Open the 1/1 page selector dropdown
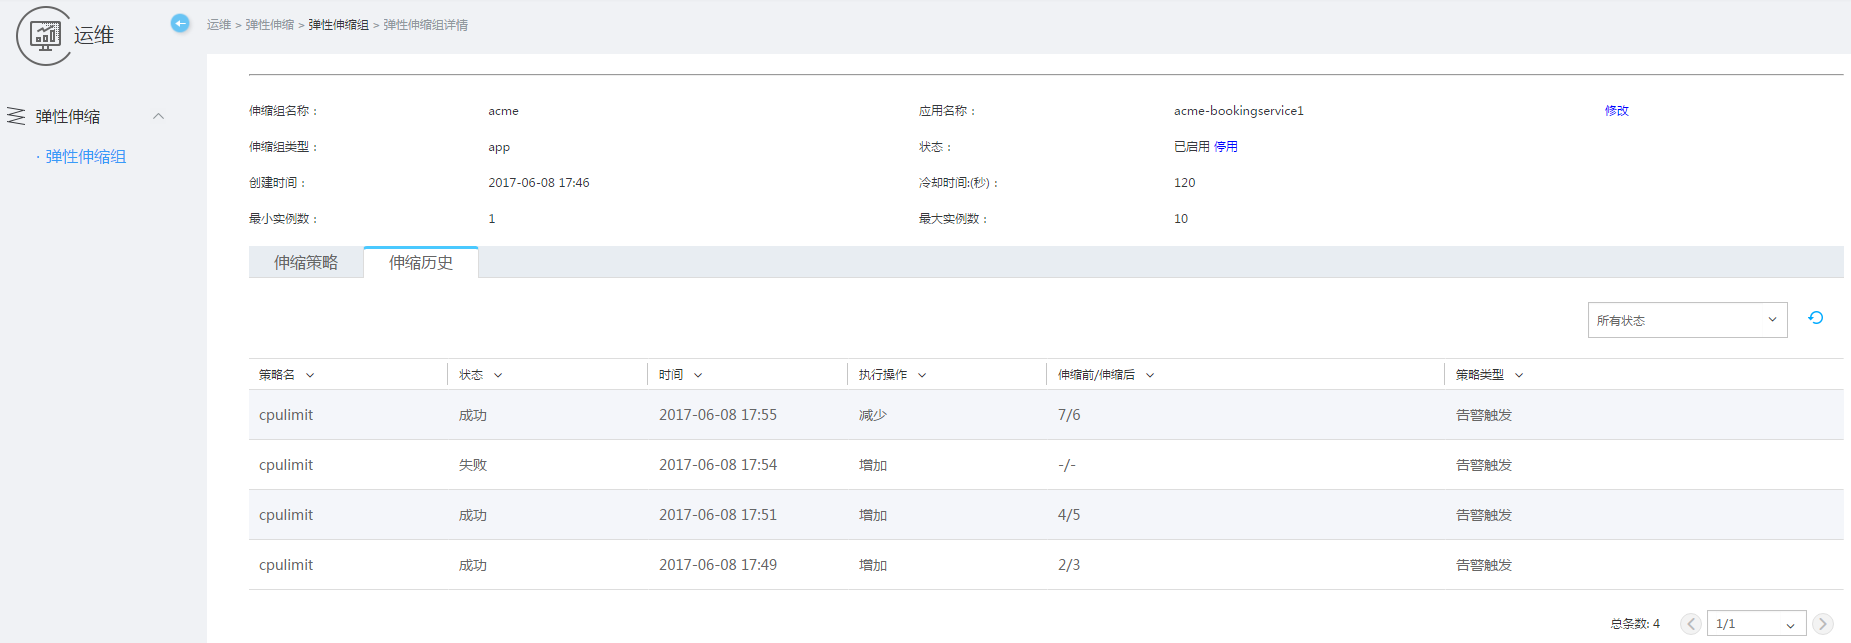The width and height of the screenshot is (1851, 643). 1756,624
